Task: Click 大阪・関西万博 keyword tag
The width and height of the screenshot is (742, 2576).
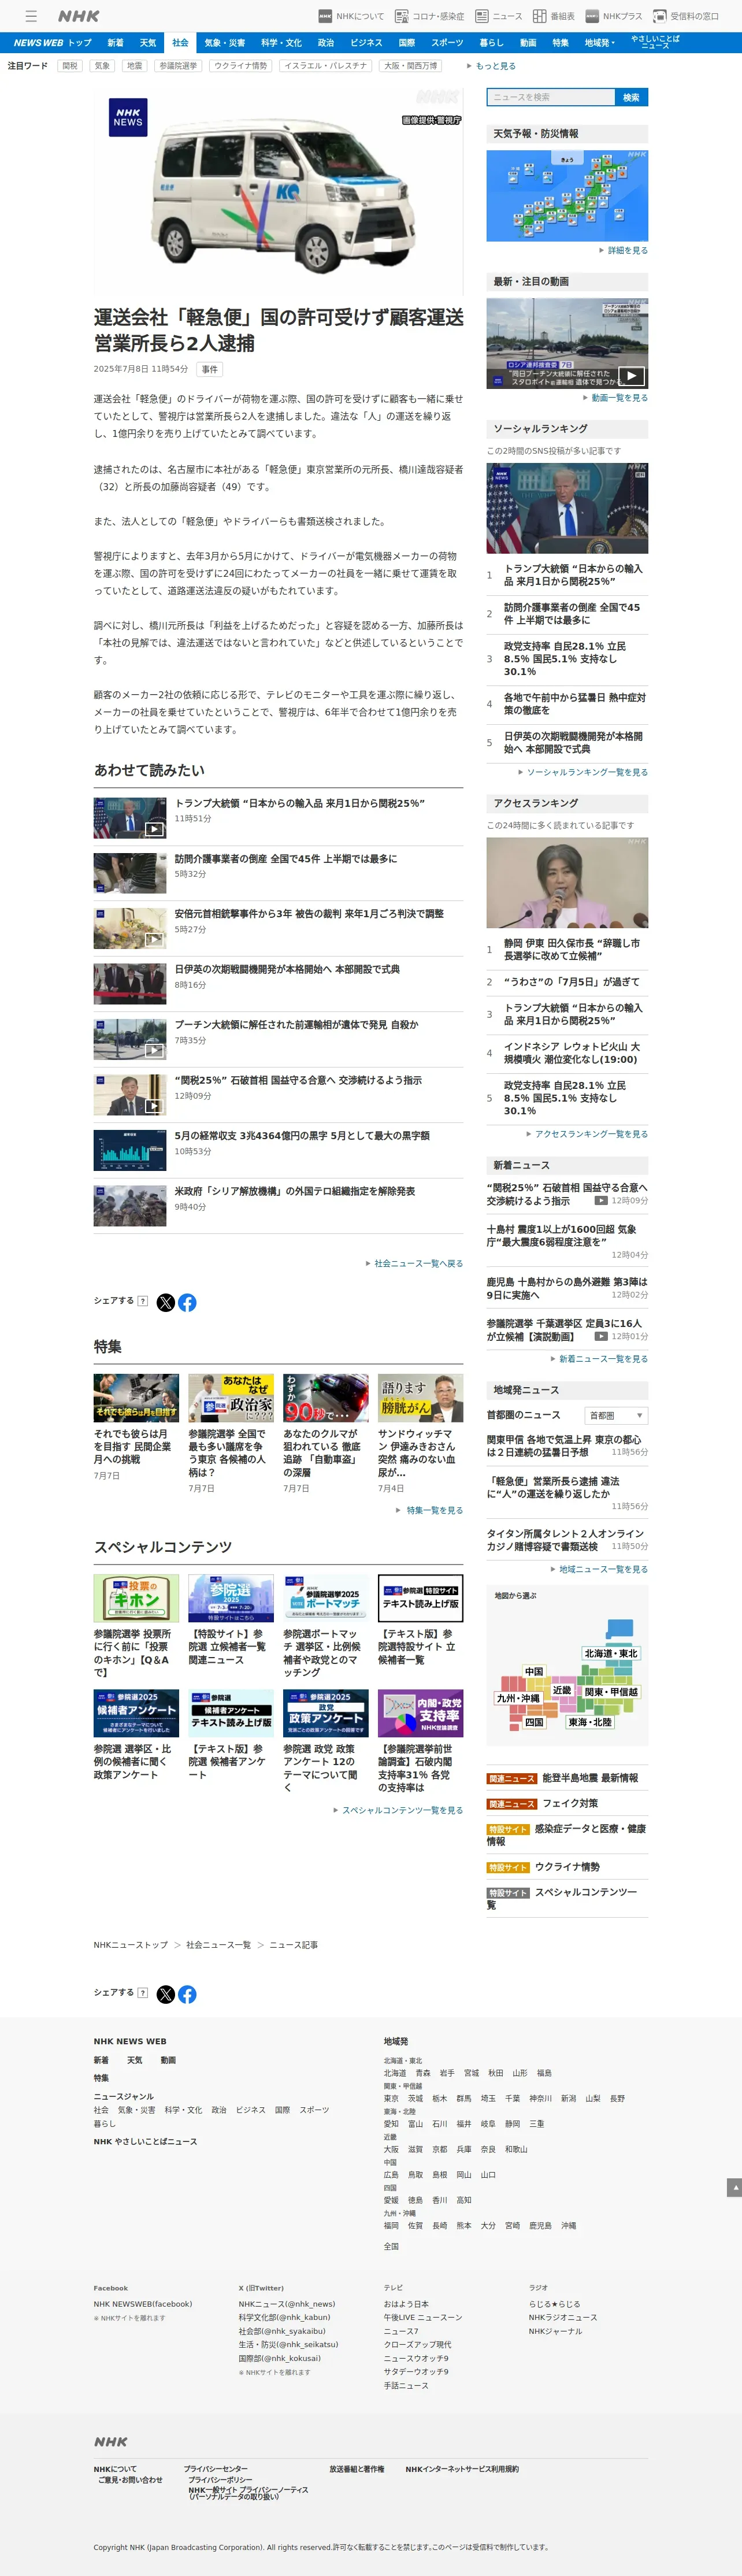Action: 411,66
